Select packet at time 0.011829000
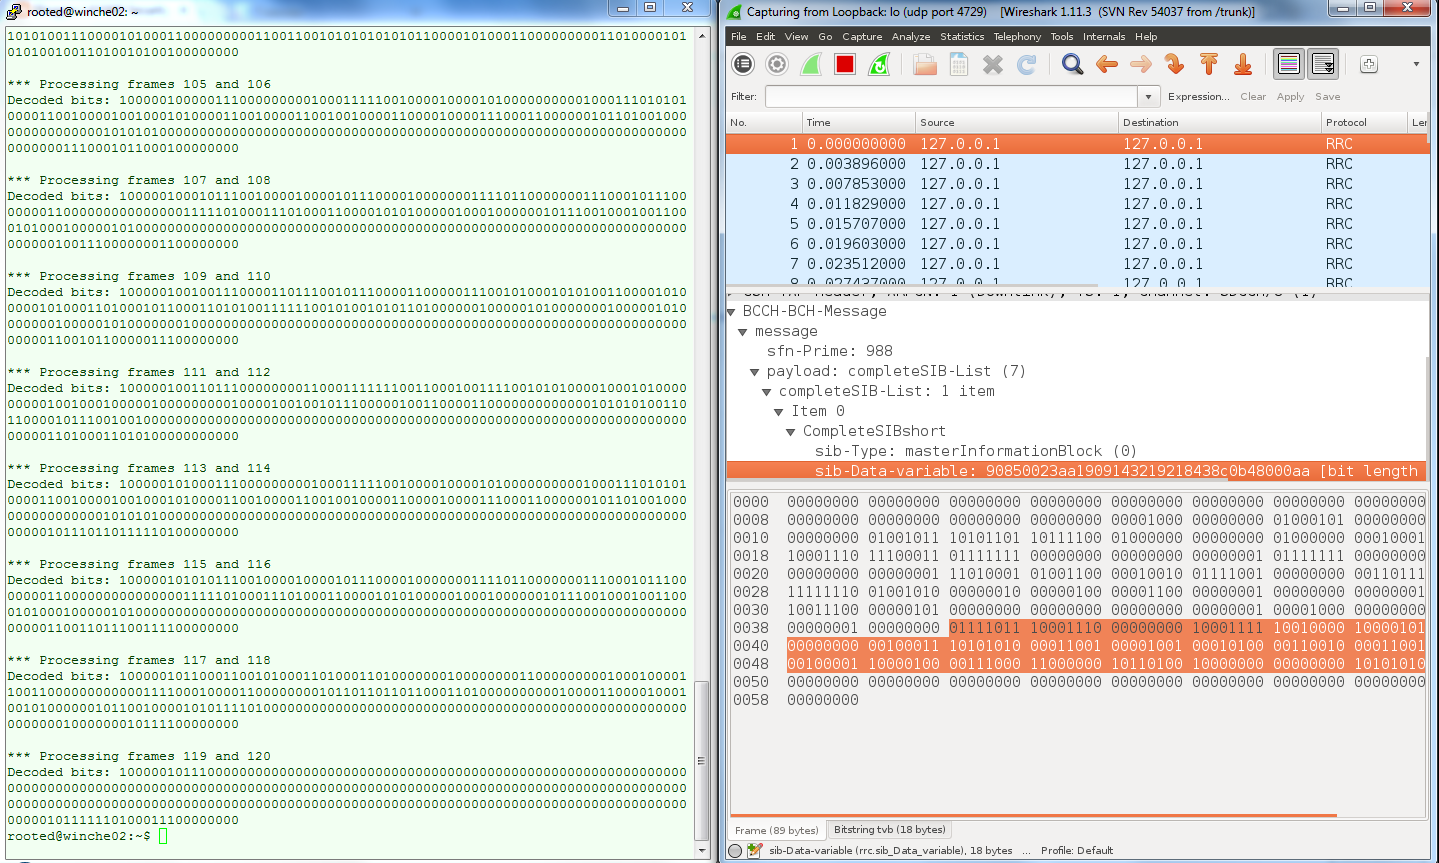 [1077, 204]
